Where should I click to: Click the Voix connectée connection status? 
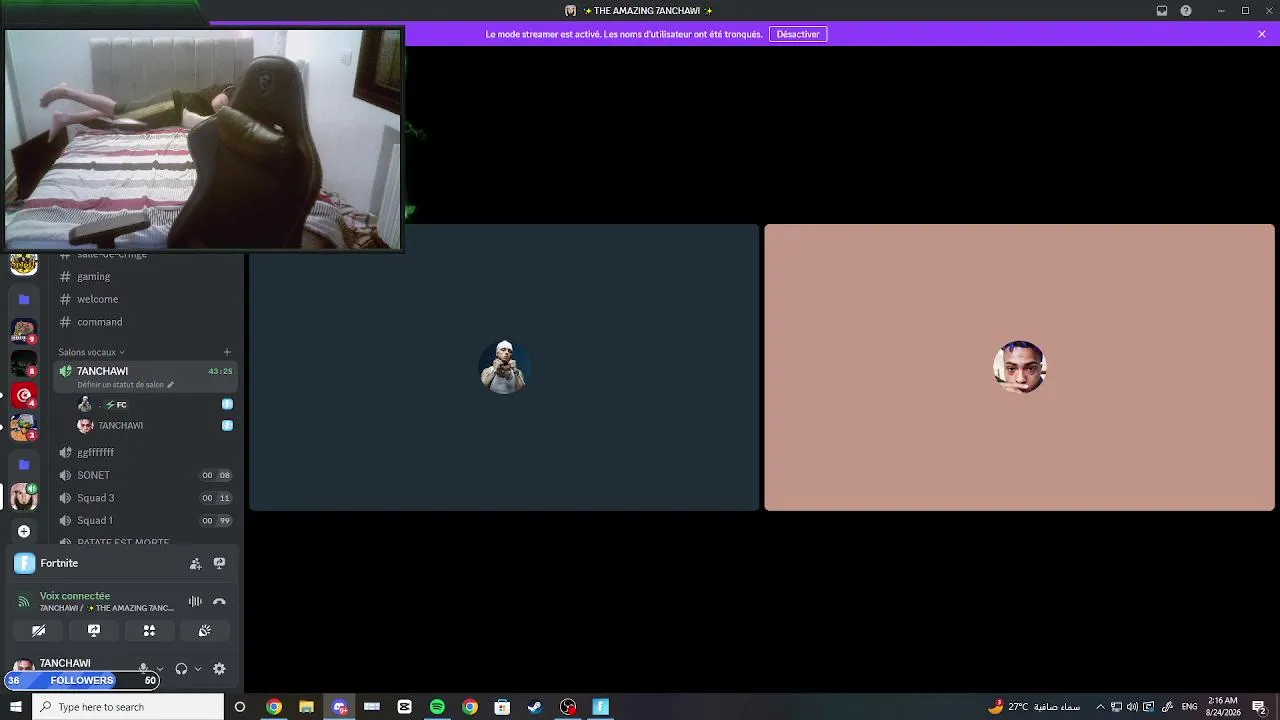pos(75,596)
